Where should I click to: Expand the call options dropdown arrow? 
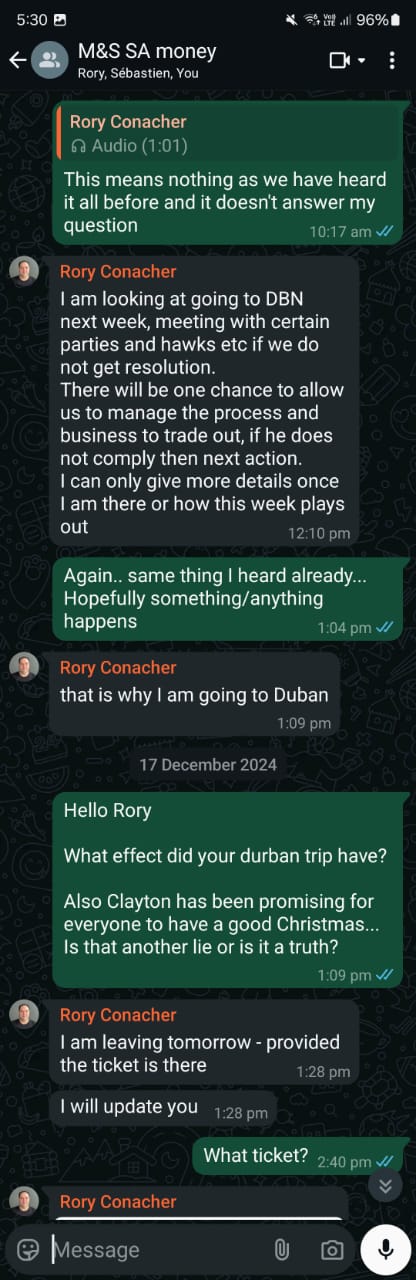(x=361, y=60)
